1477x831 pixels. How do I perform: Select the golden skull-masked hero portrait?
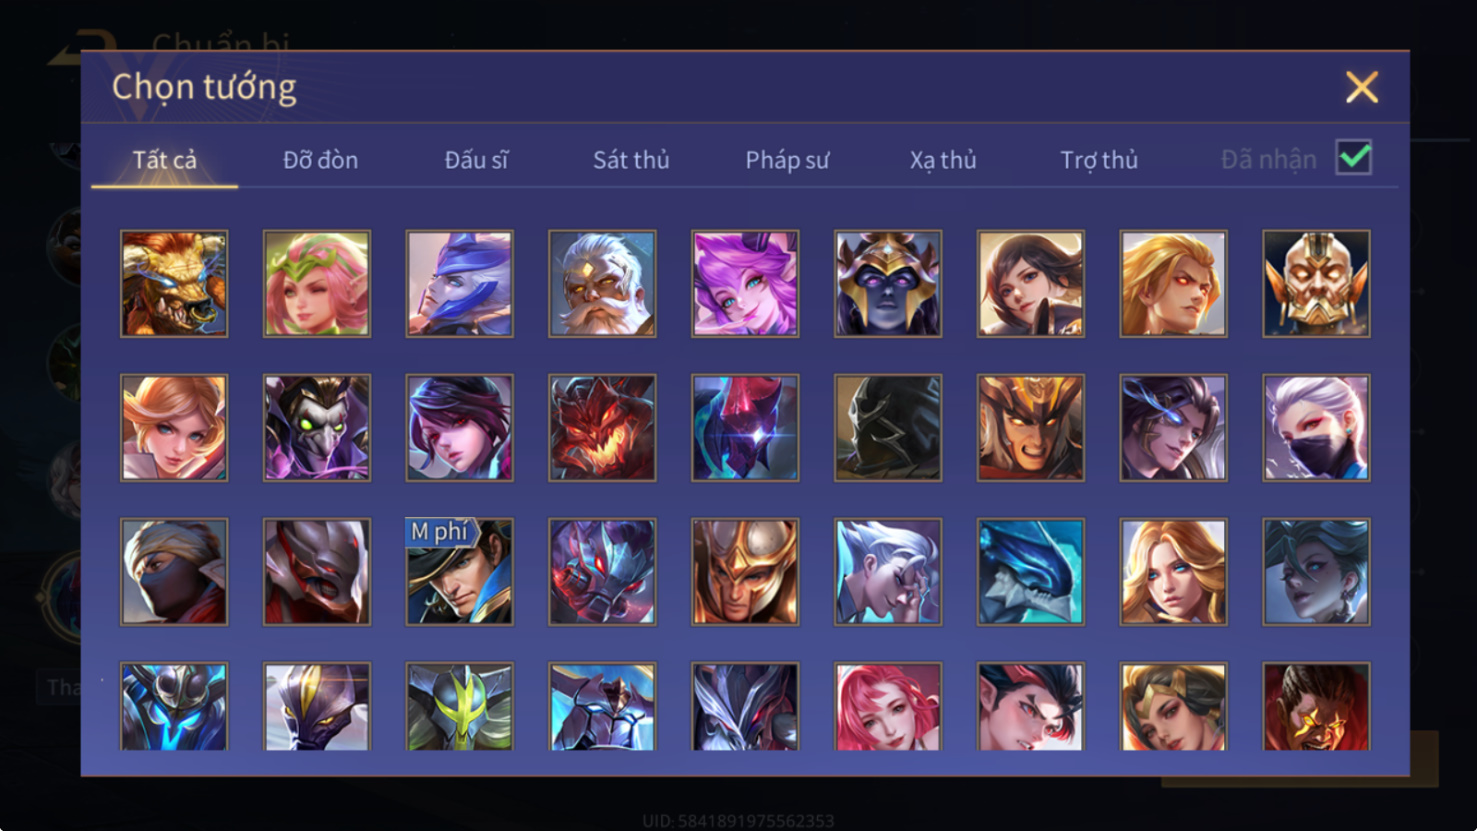1316,284
